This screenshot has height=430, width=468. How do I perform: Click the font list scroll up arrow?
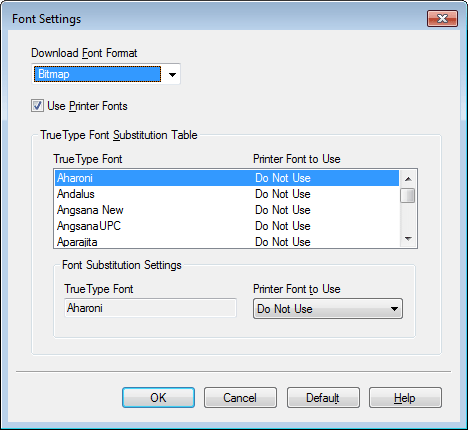(x=408, y=179)
